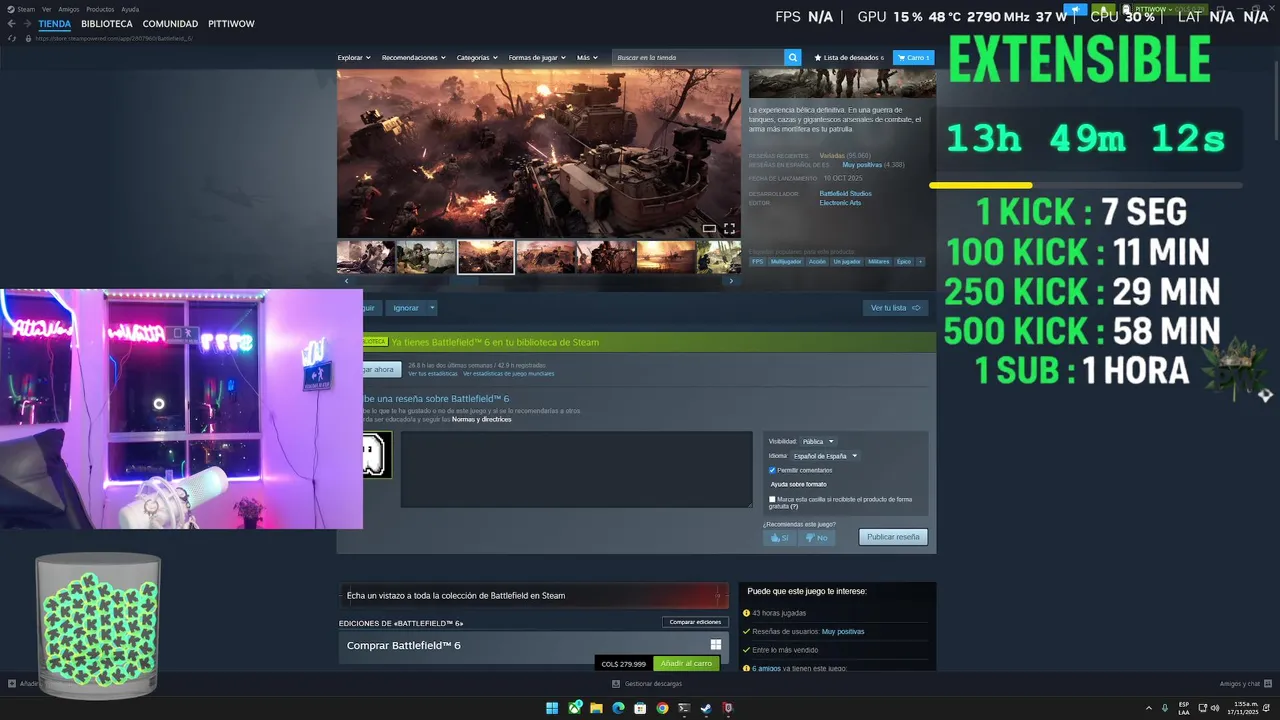Open Normas y directrices link
The image size is (1280, 720).
click(x=481, y=419)
